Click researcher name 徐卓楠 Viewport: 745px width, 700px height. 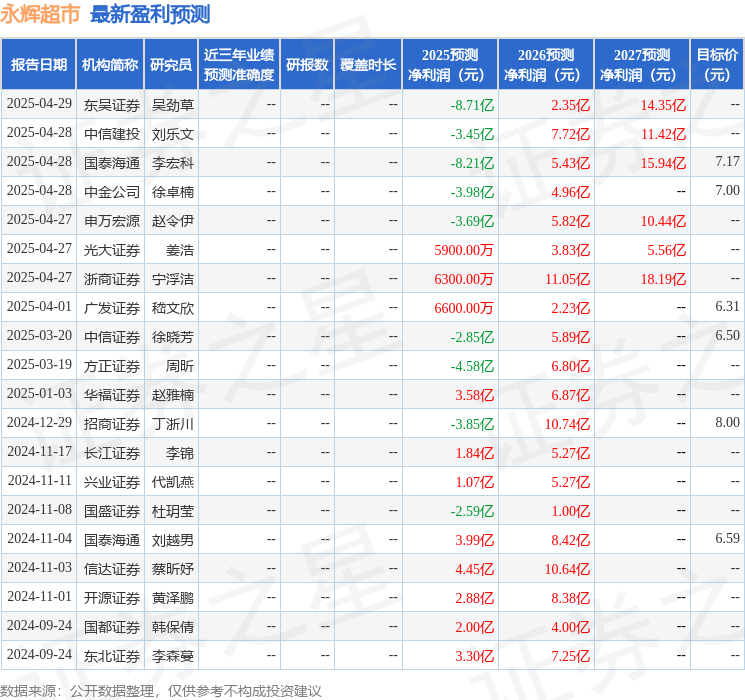[x=172, y=192]
